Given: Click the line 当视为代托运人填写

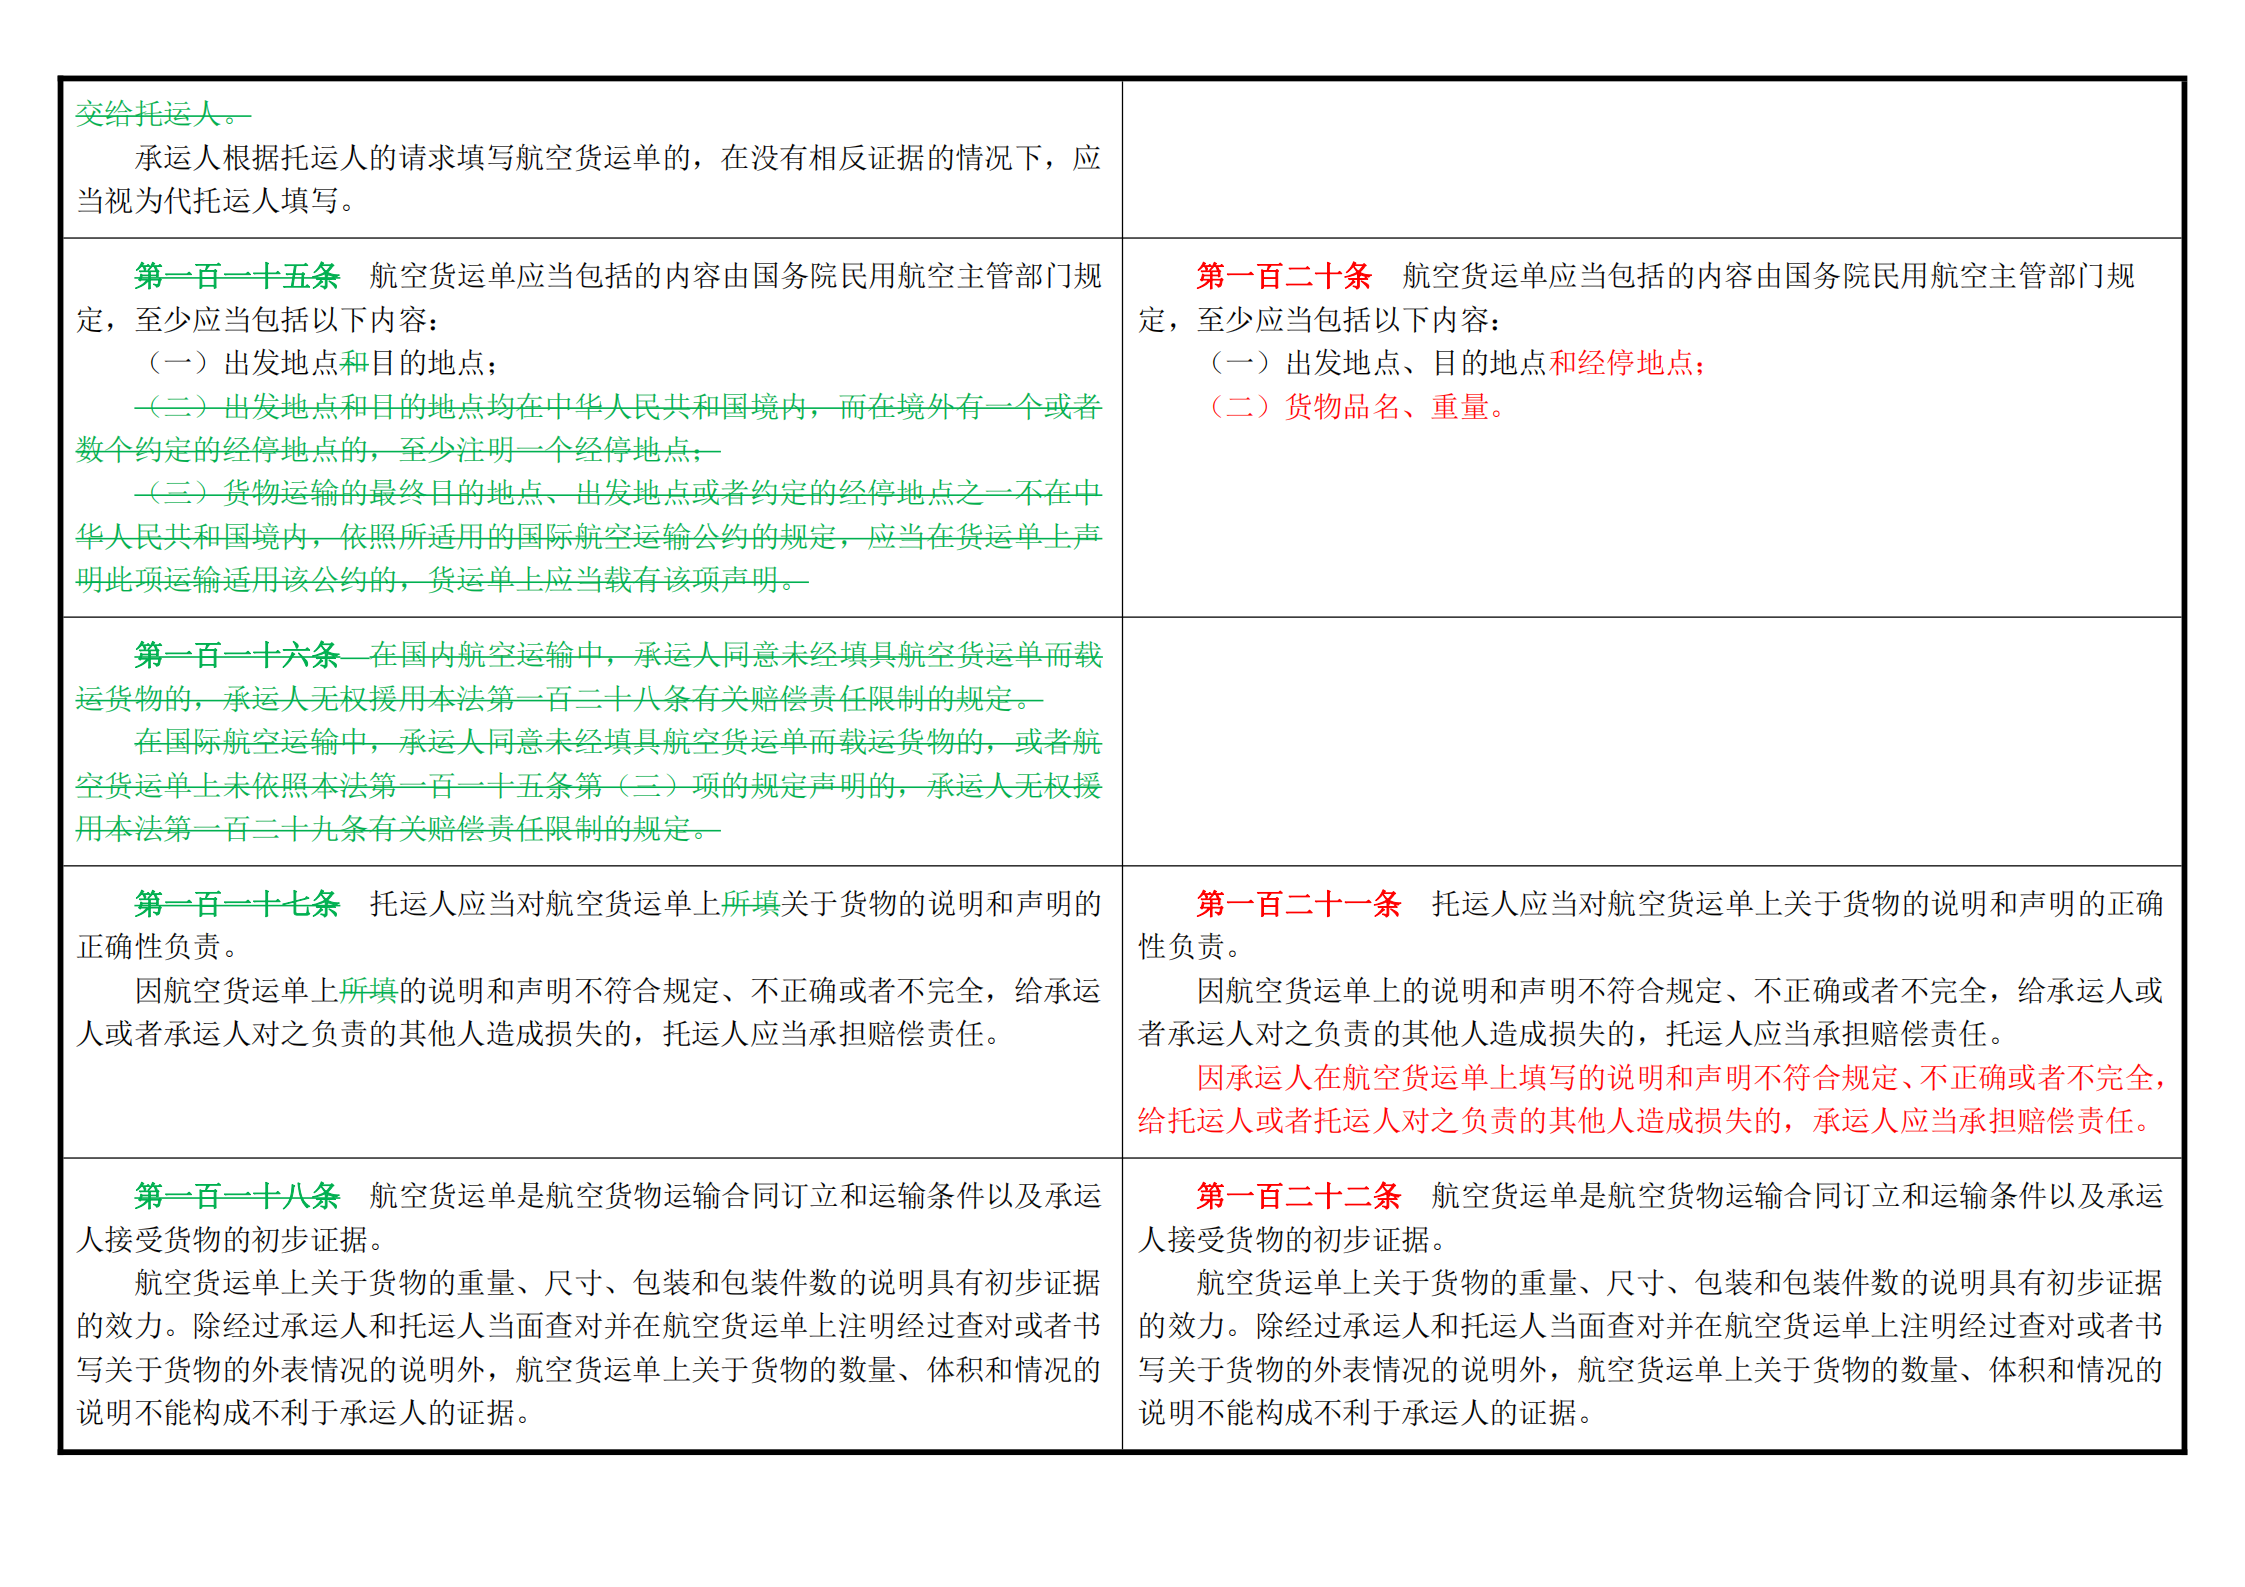Looking at the screenshot, I should click(x=215, y=201).
